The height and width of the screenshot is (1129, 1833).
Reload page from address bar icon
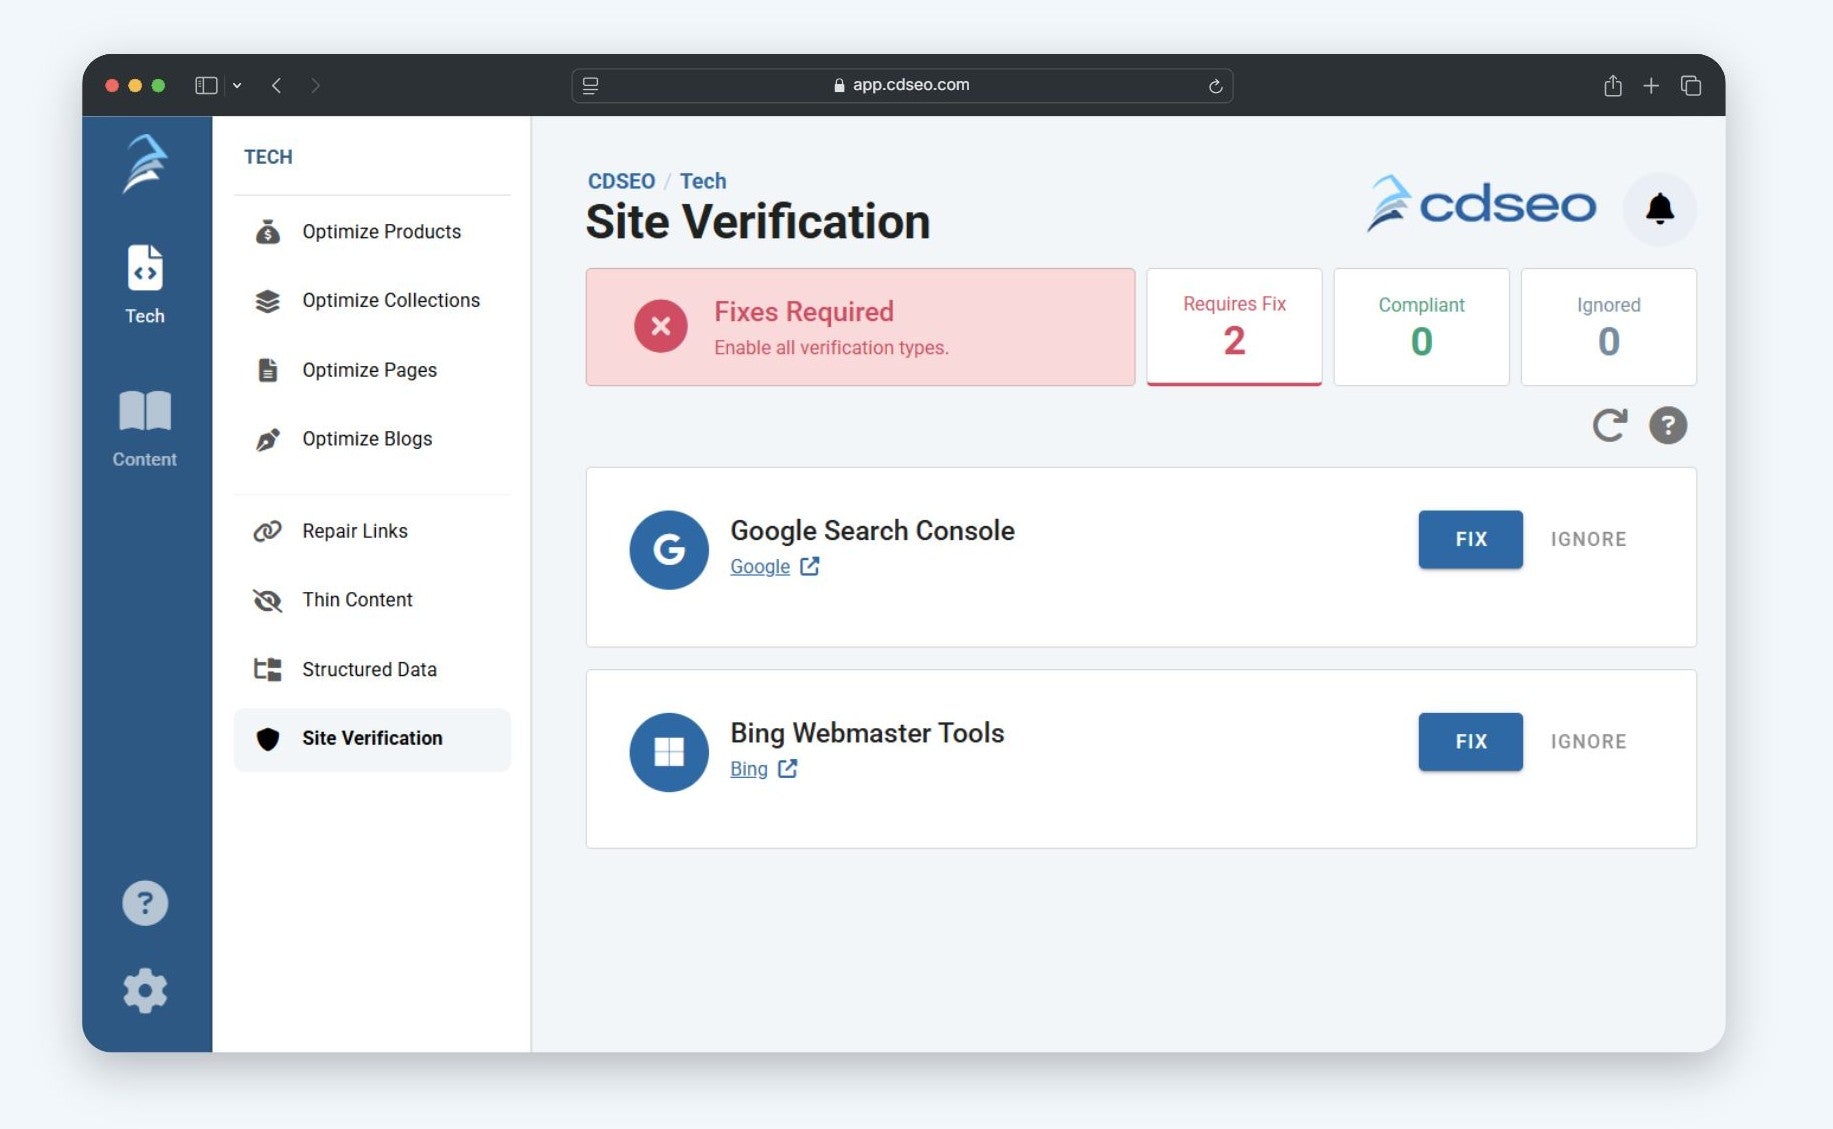tap(1215, 86)
